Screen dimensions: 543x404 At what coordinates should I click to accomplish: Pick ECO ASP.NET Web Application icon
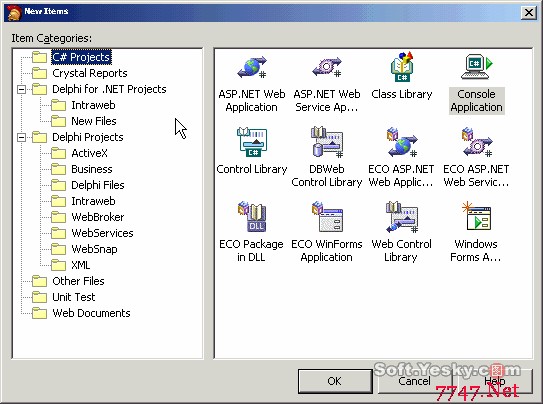coord(402,142)
